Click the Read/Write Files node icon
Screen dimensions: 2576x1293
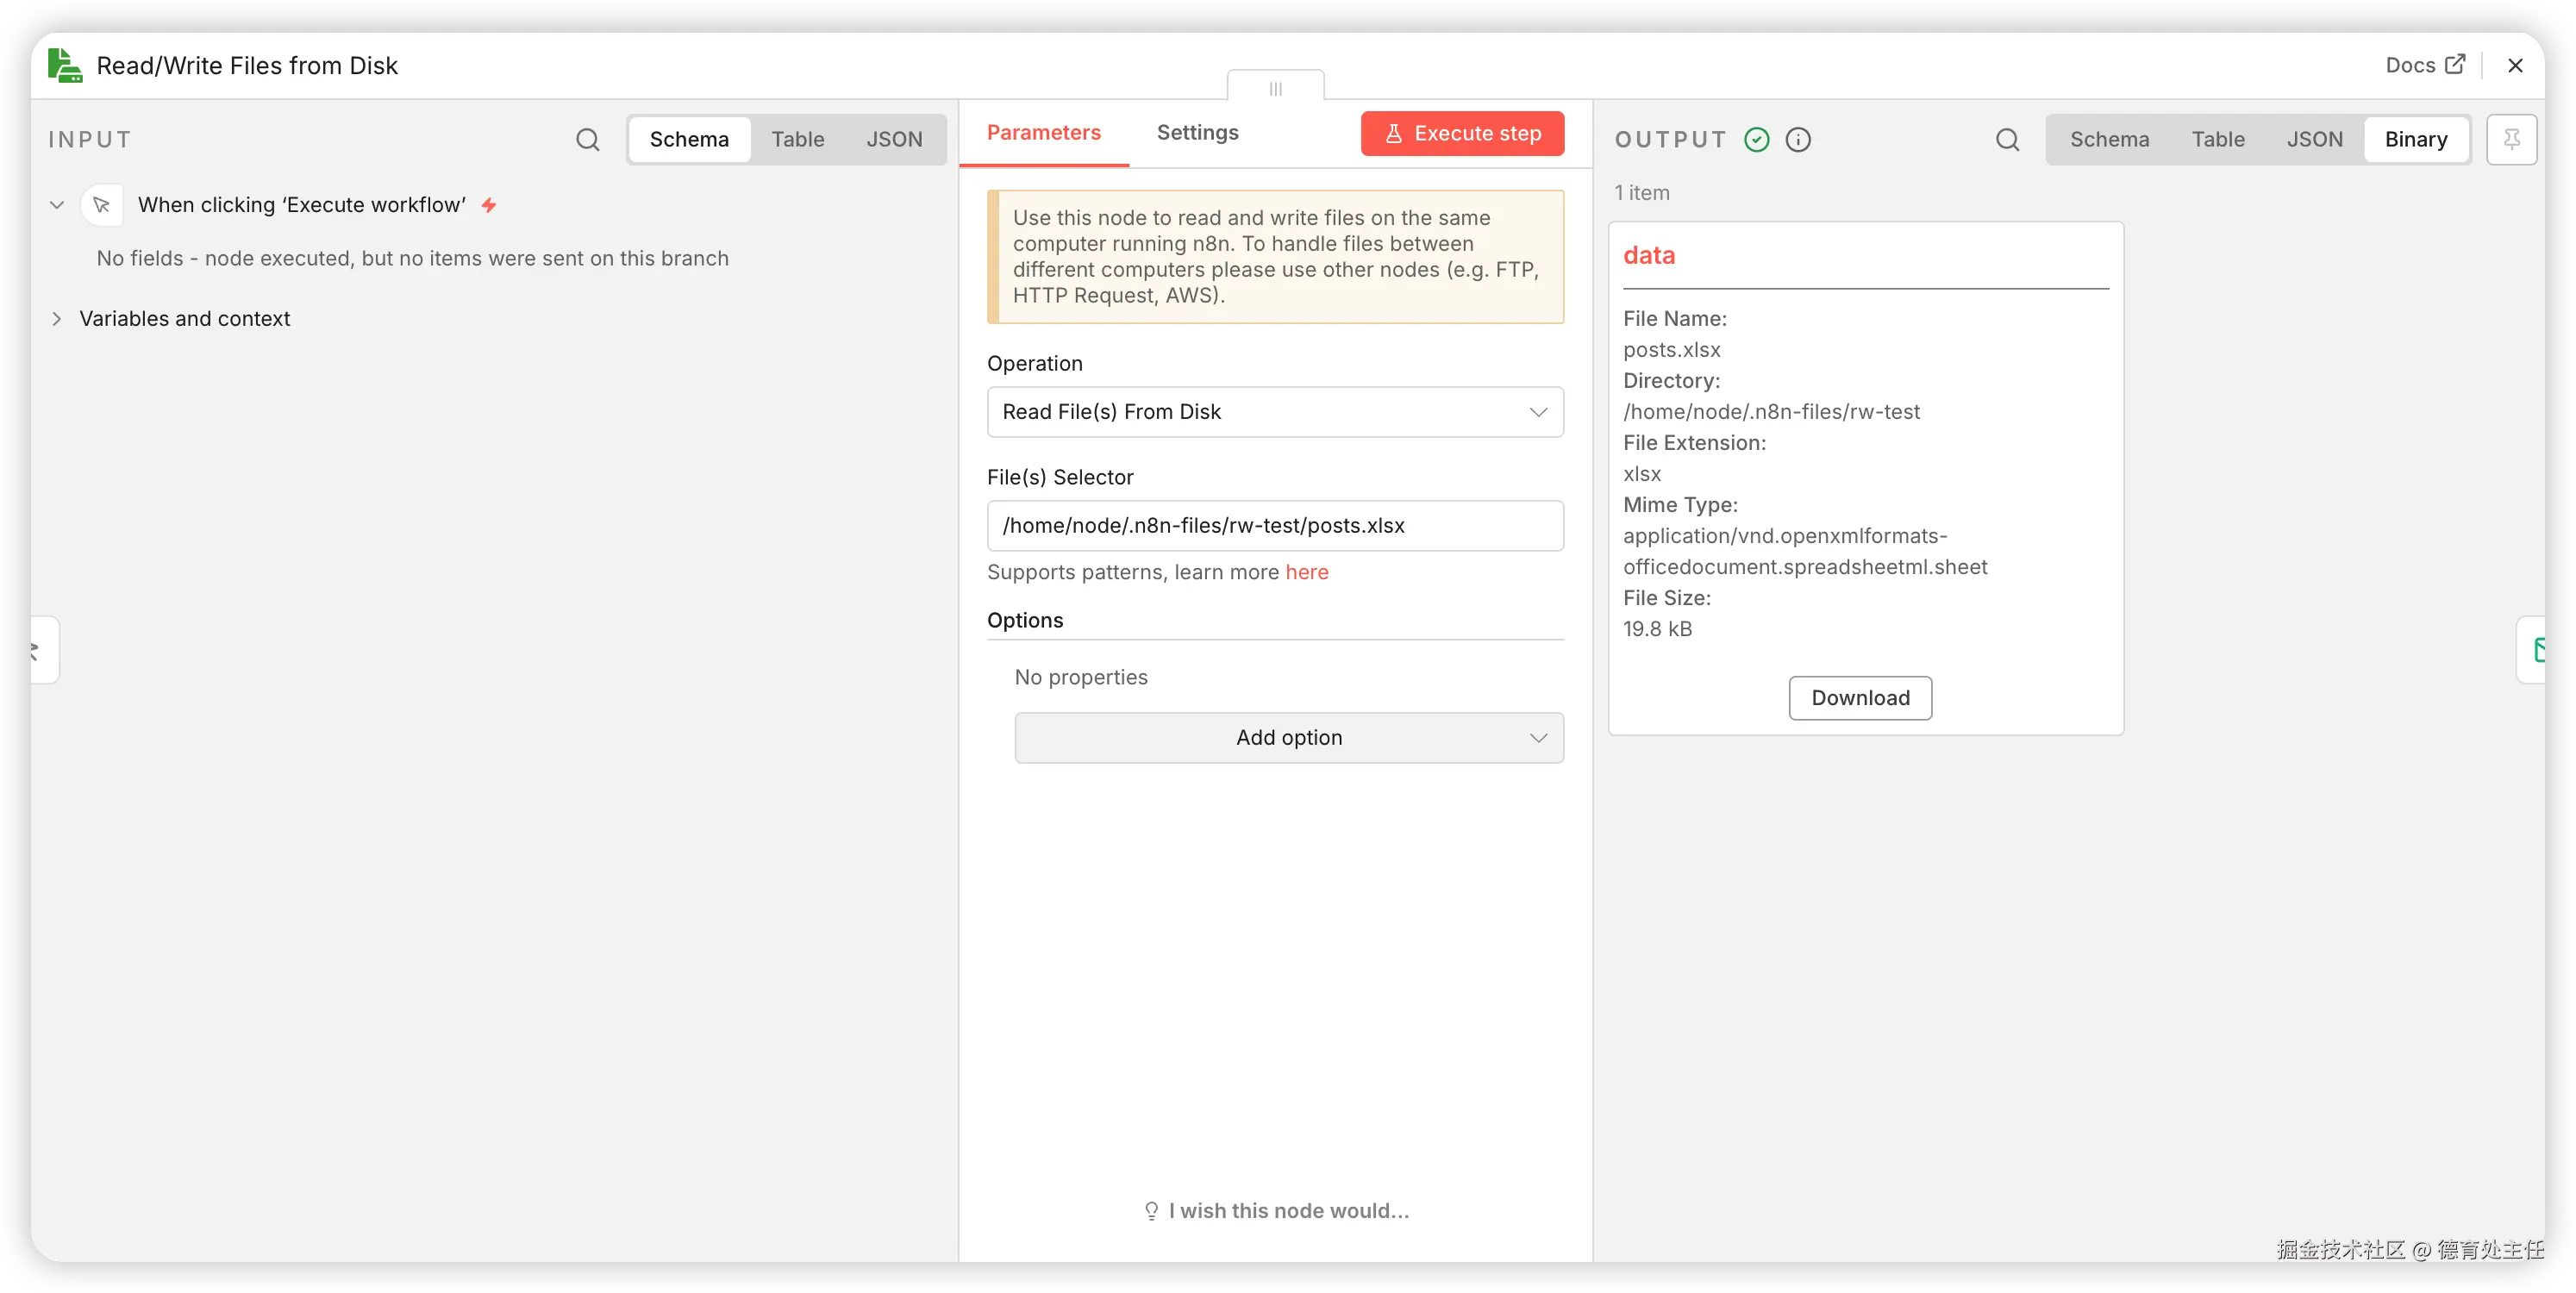65,66
